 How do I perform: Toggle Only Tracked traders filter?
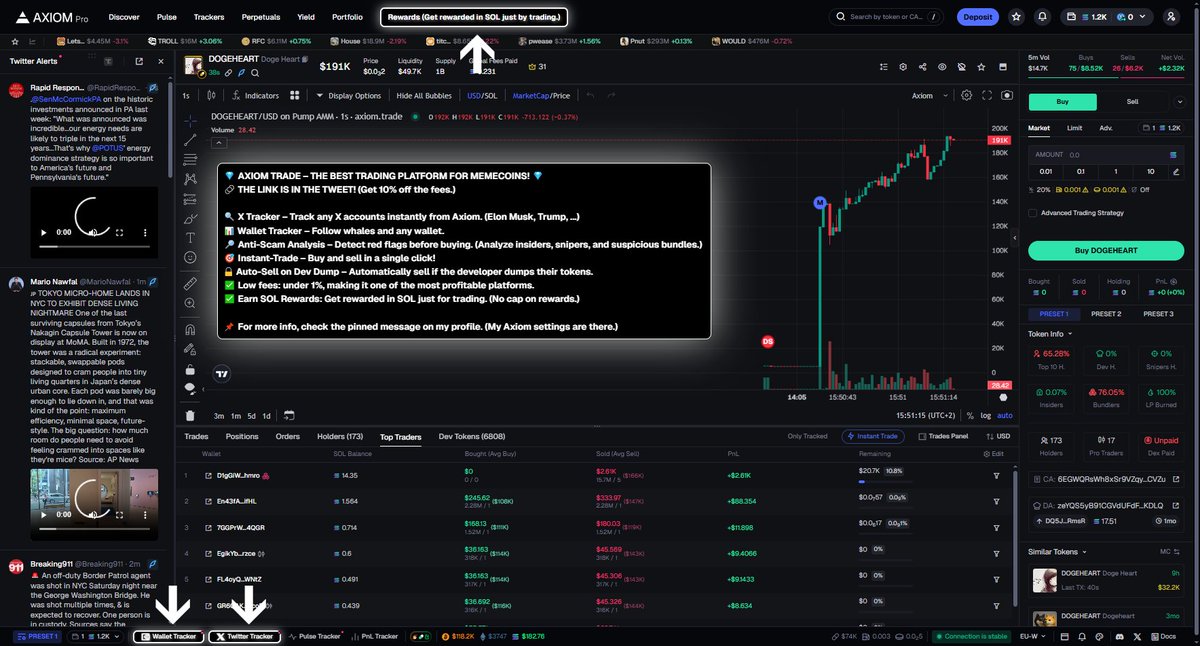[x=807, y=436]
